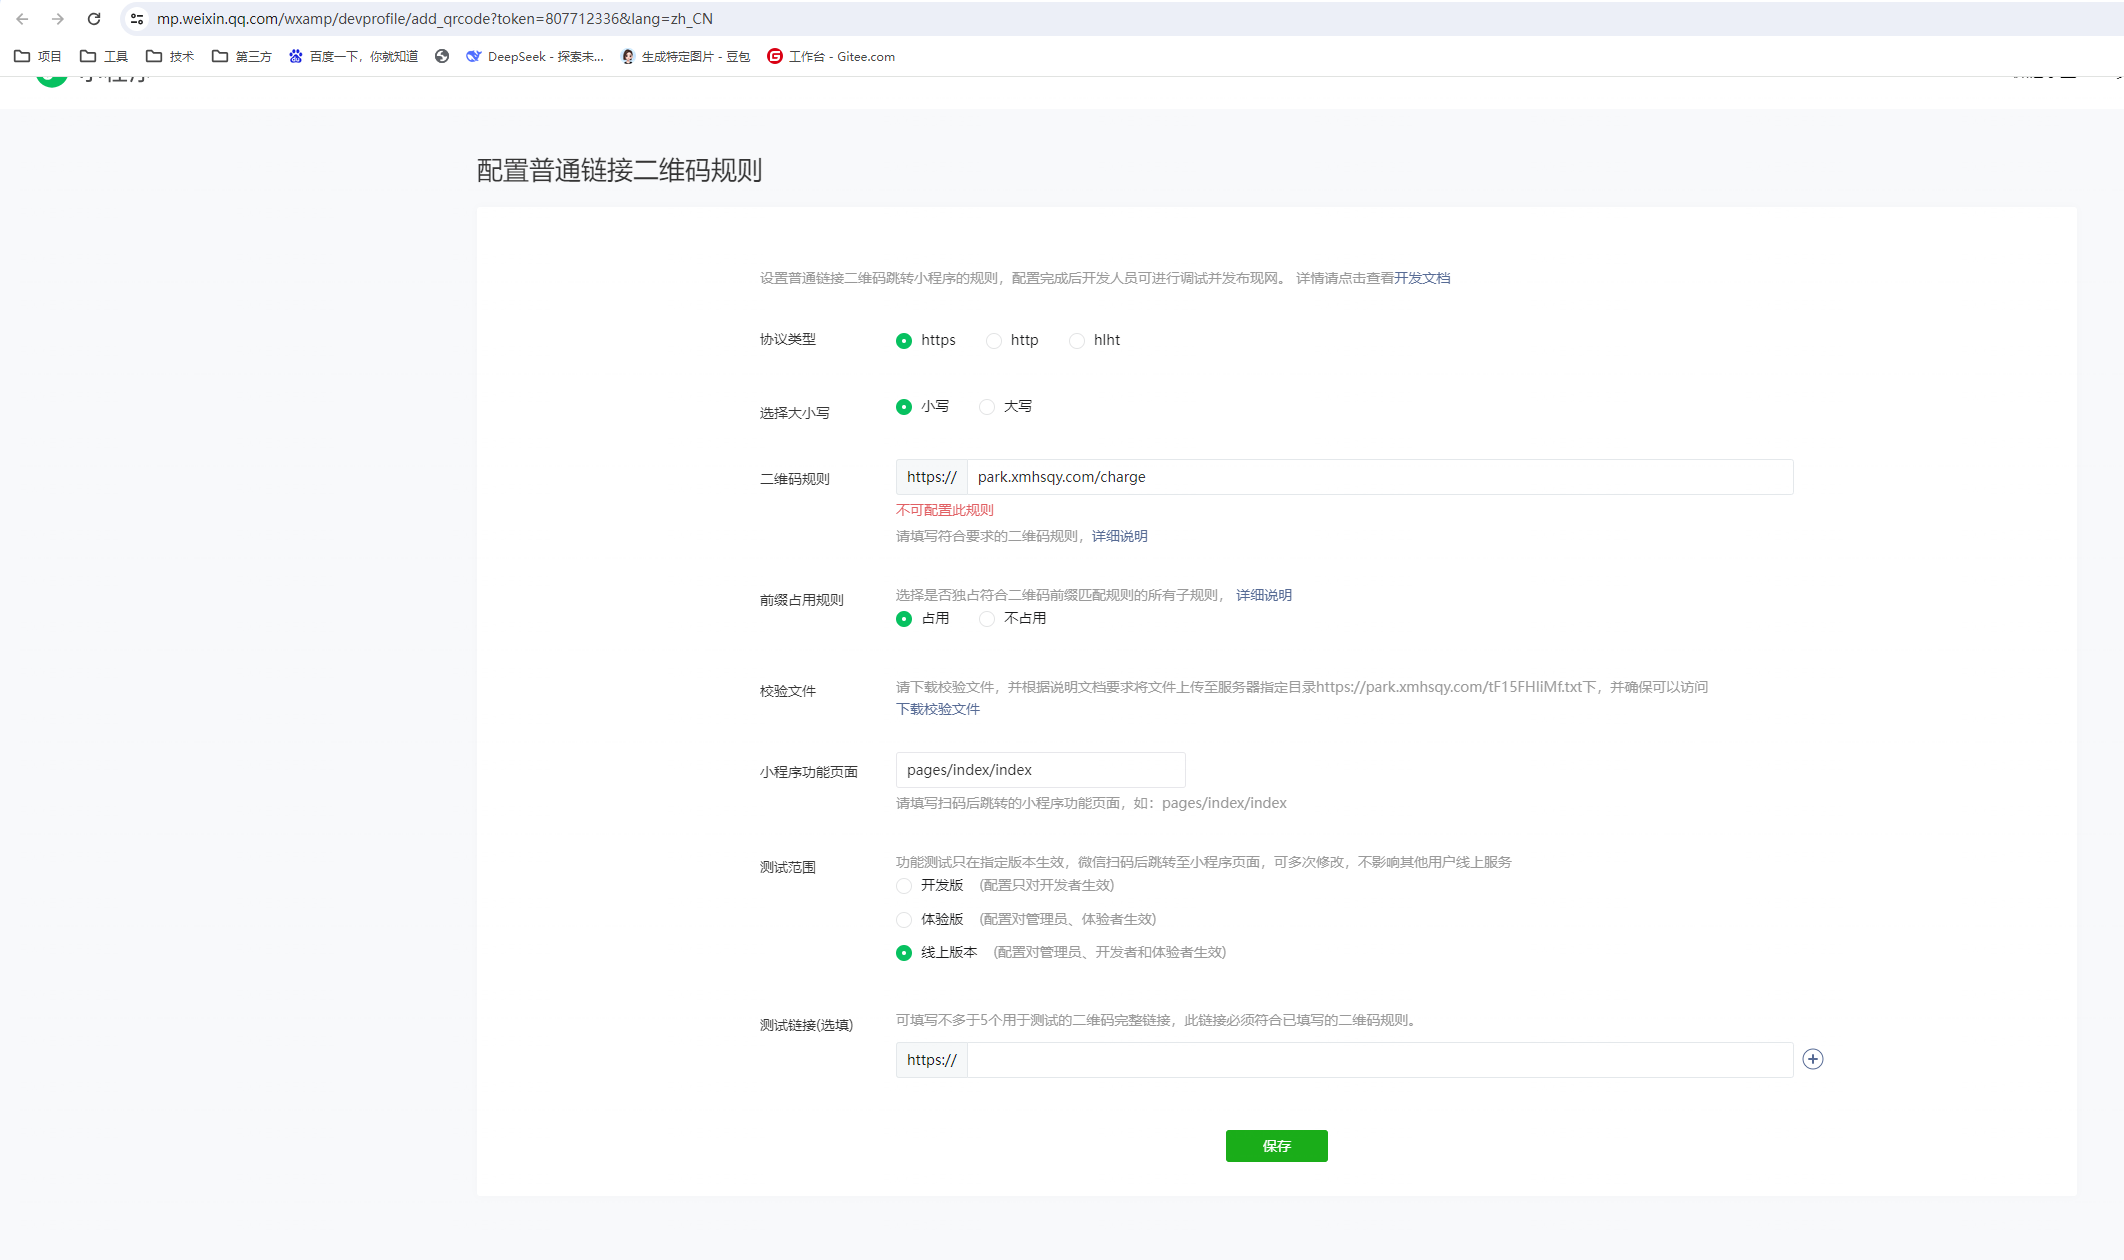This screenshot has height=1260, width=2124.
Task: Open the 开发文档 link
Action: click(1422, 278)
